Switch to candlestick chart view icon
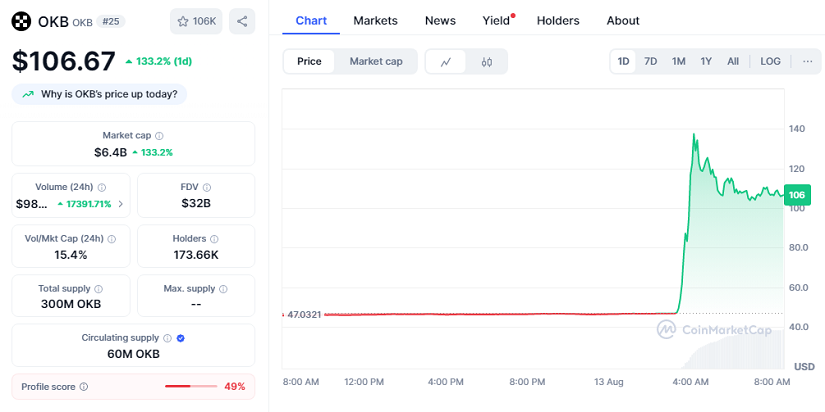825x412 pixels. tap(487, 62)
